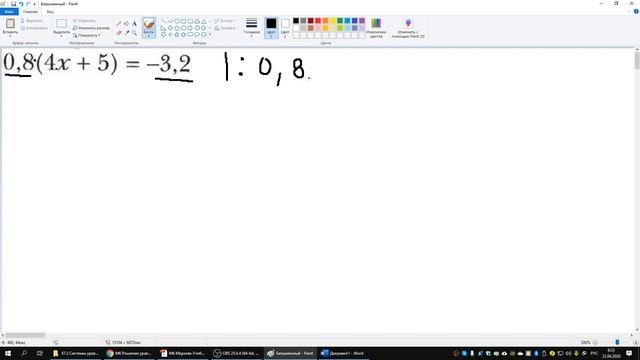Screen dimensions: 640x360
Task: Open the Windows Start menu
Action: pos(8,353)
